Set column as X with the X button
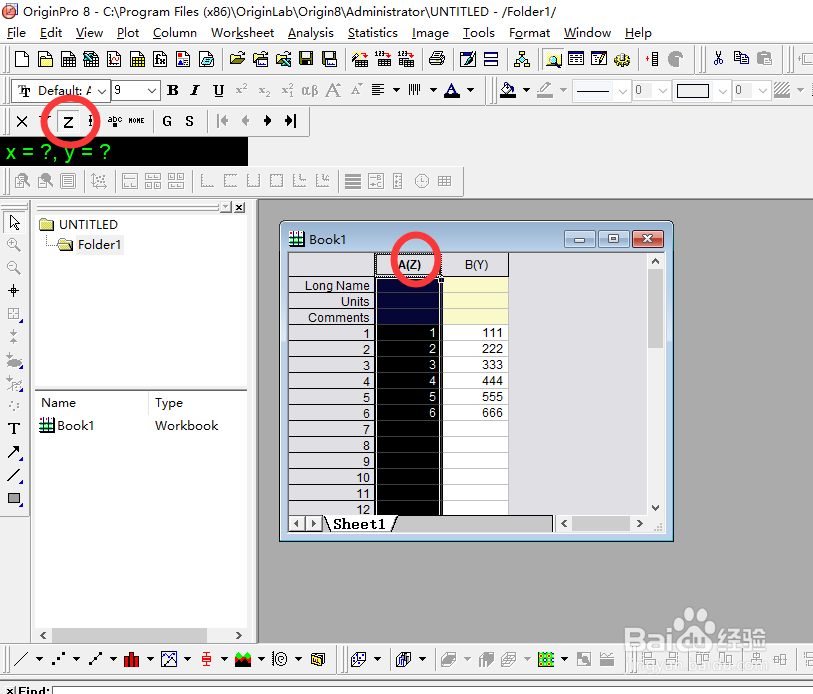The image size is (813, 694). [x=22, y=122]
